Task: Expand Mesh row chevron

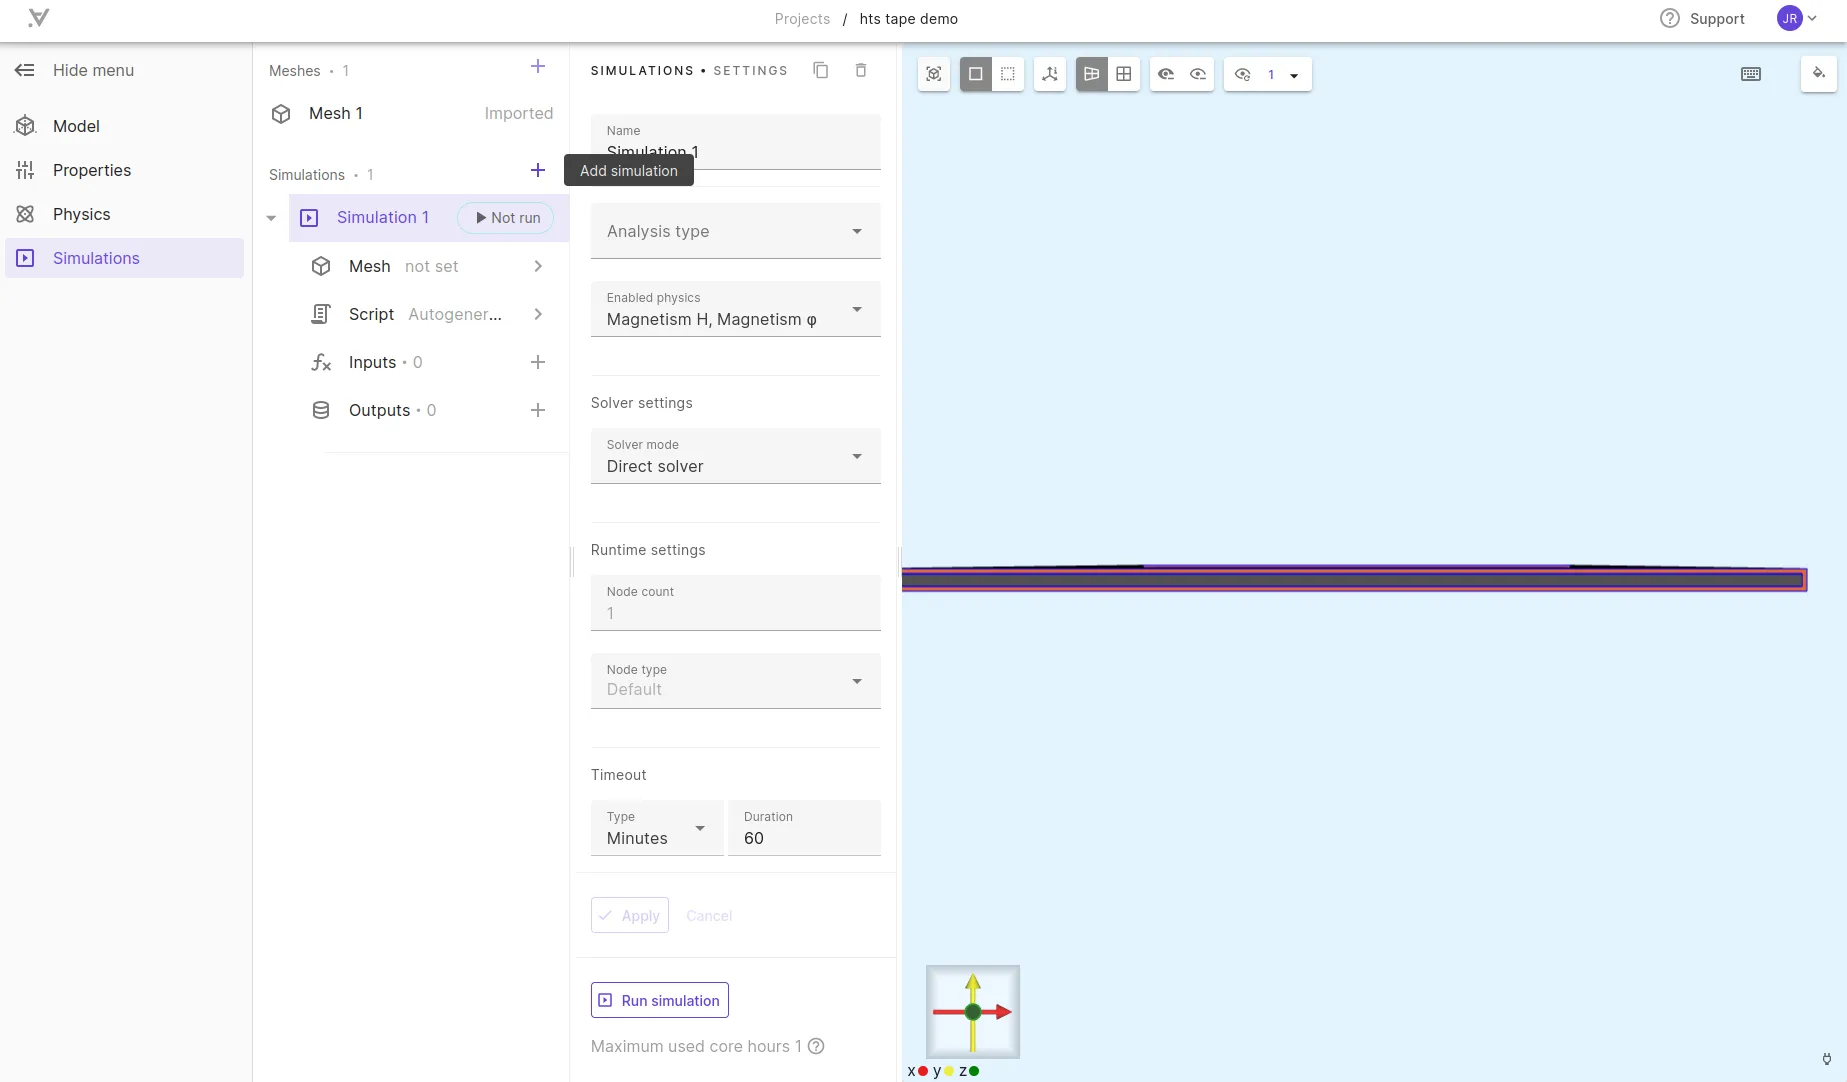Action: (538, 266)
